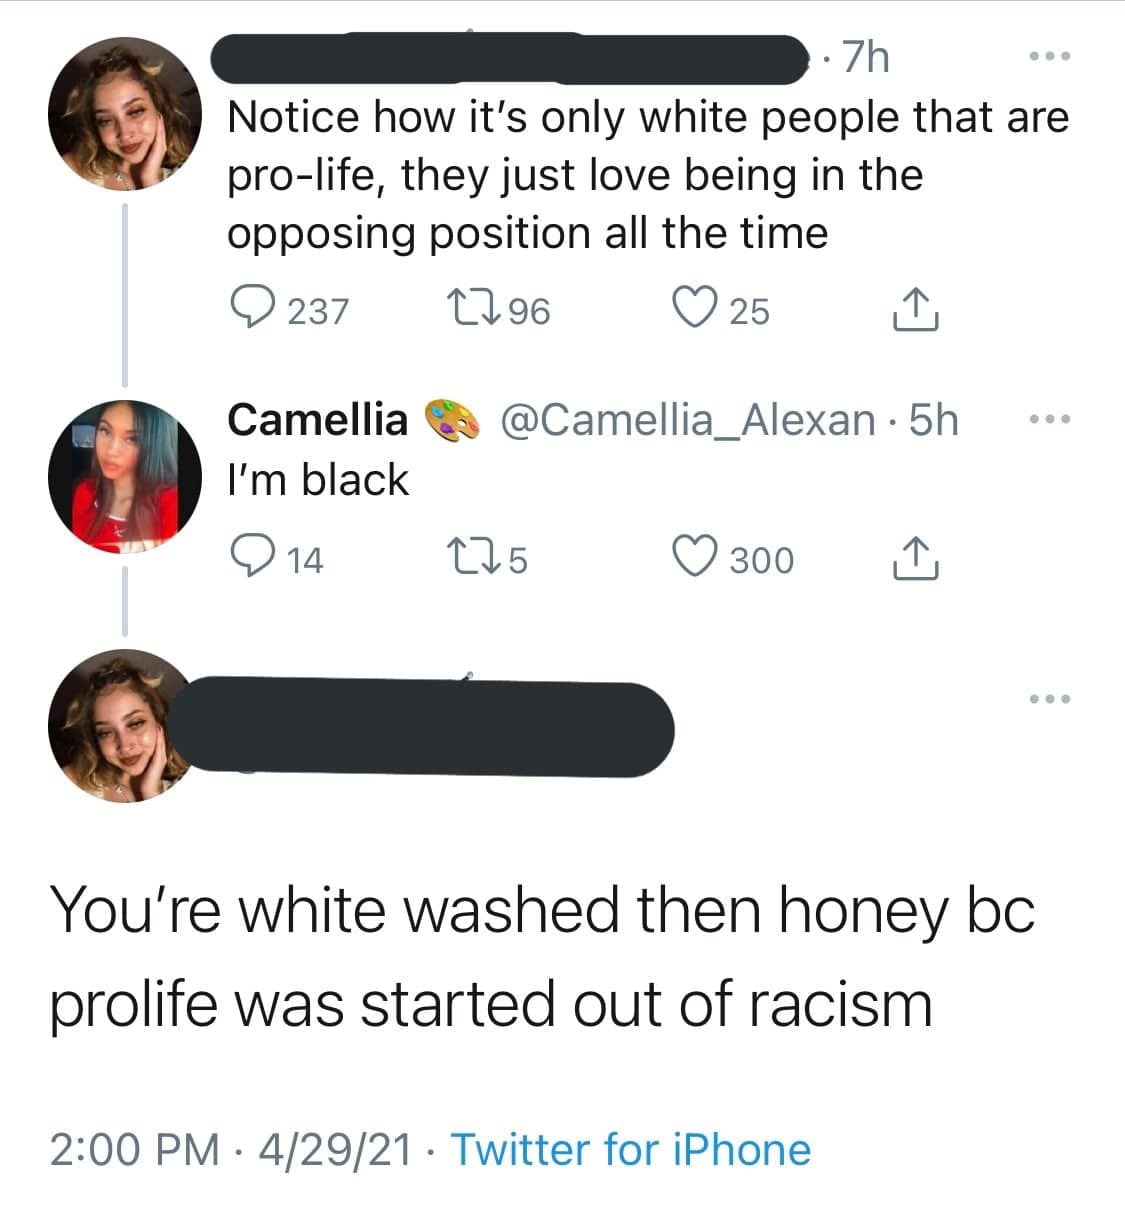Click the Camellia display name
The height and width of the screenshot is (1209, 1125).
click(x=318, y=420)
